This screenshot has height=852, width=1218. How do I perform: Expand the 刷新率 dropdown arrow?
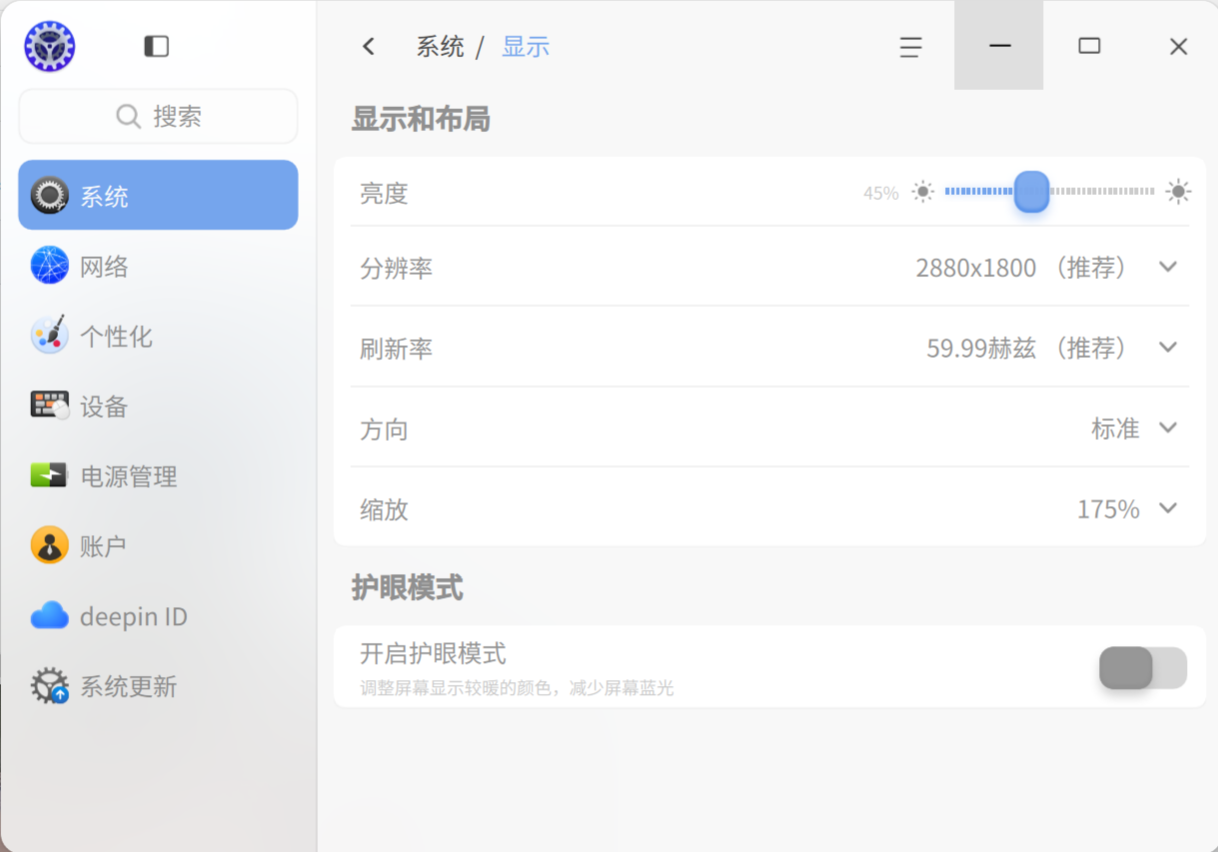tap(1168, 347)
